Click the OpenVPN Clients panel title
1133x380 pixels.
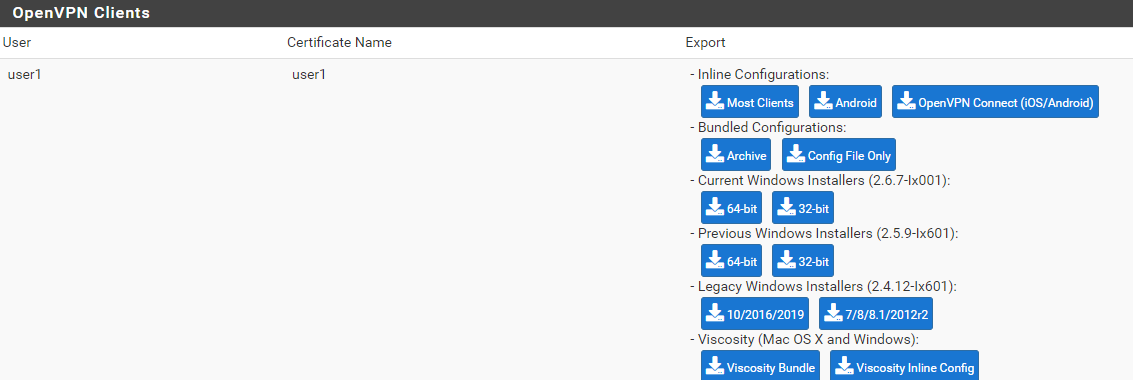pos(81,13)
